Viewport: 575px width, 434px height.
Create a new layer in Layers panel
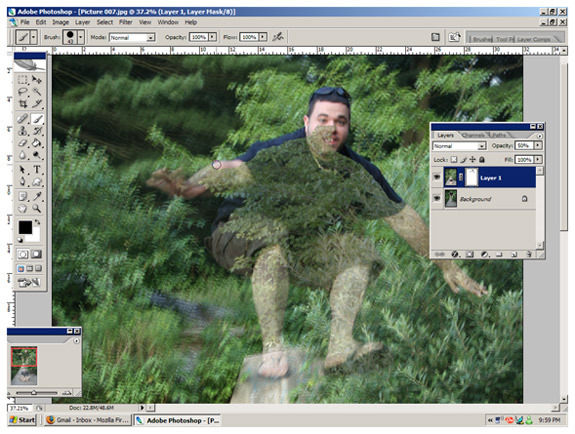coord(514,254)
